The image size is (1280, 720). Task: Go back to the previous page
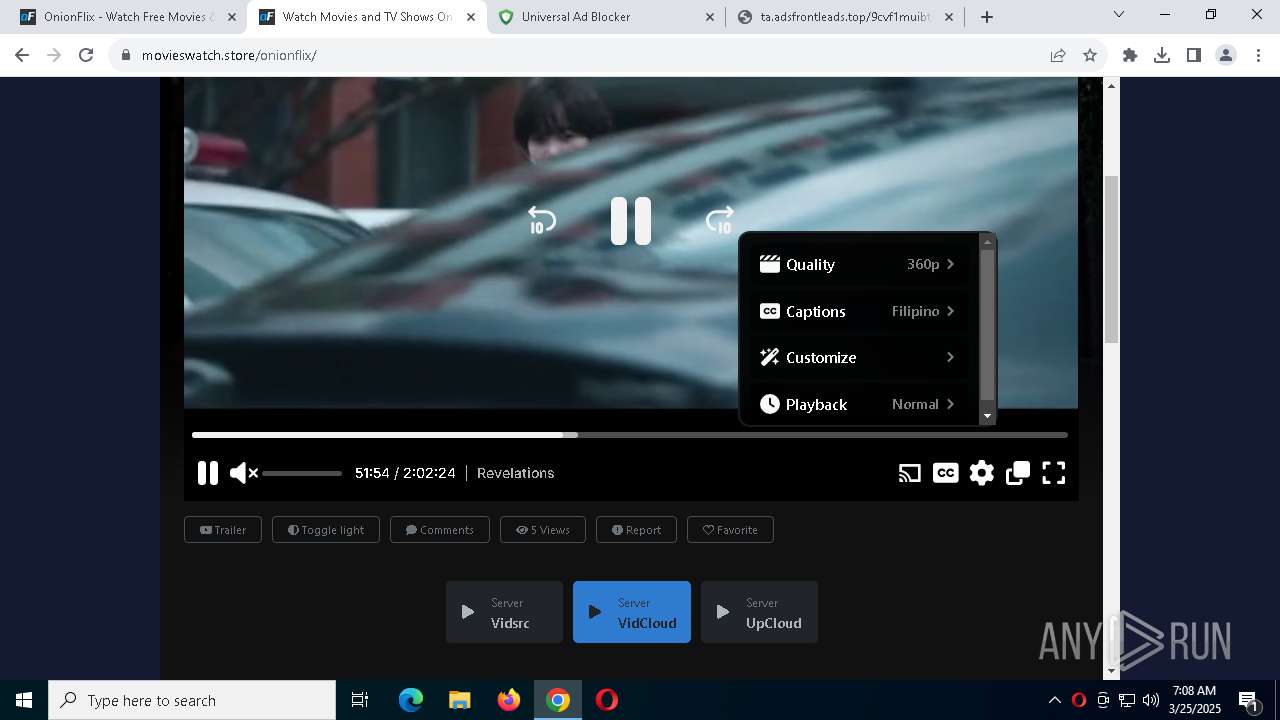22,55
